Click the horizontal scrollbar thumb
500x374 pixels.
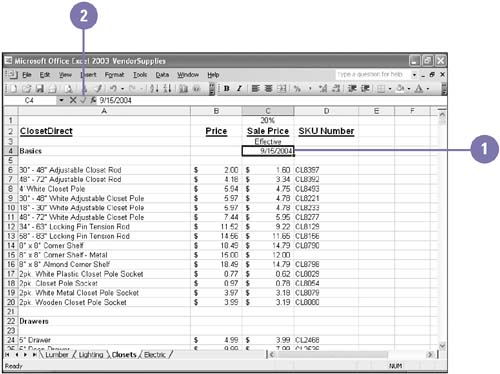click(332, 355)
